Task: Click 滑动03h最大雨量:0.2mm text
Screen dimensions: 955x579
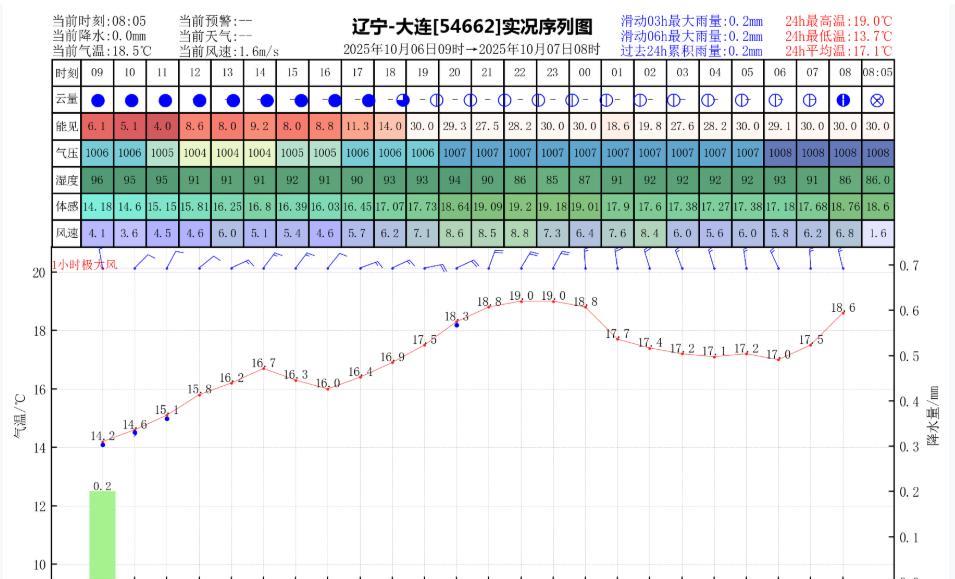Action: click(692, 21)
